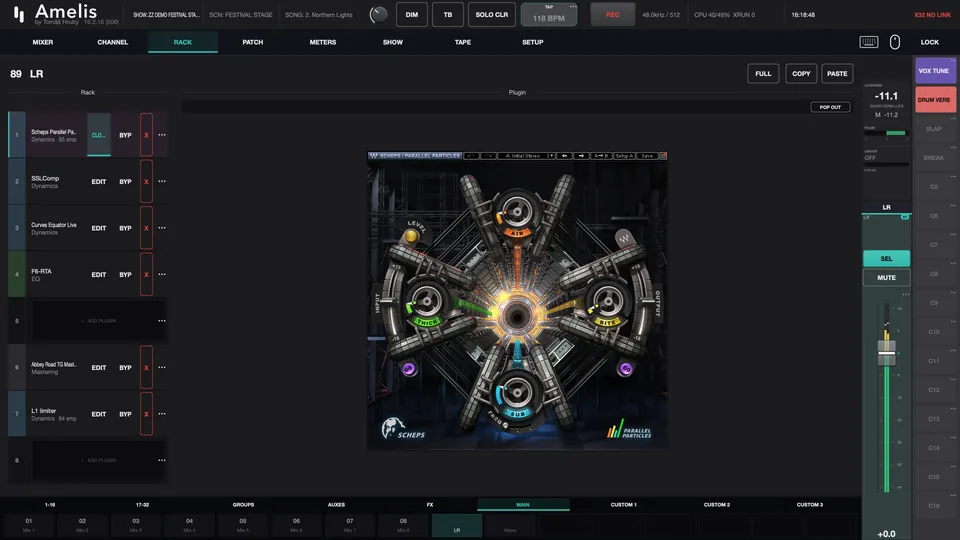This screenshot has width=960, height=540.
Task: Switch to the SHOW tab
Action: [392, 42]
